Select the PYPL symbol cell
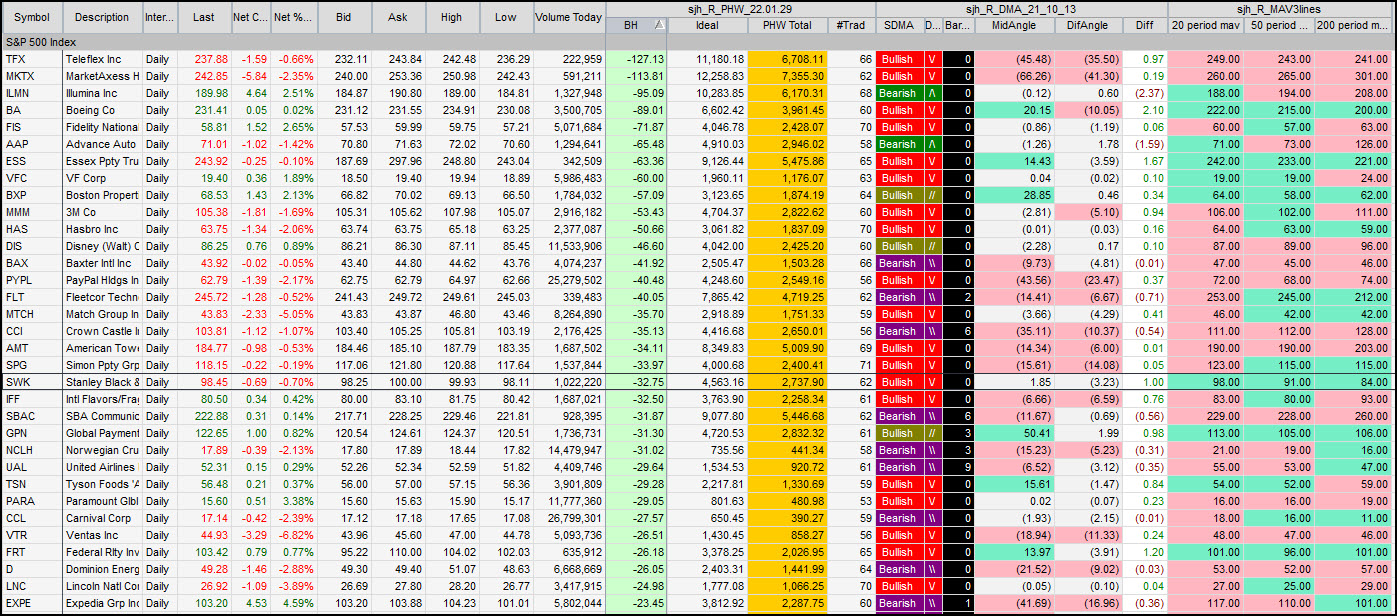 pos(33,280)
